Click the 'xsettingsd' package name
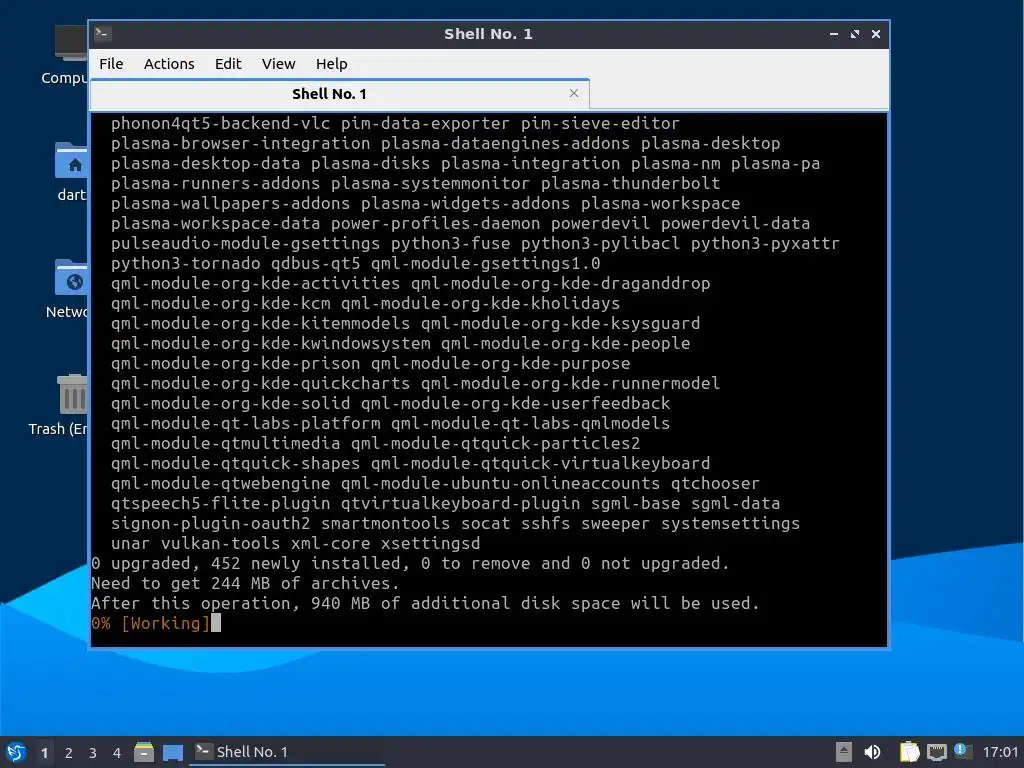1024x768 pixels. 430,543
